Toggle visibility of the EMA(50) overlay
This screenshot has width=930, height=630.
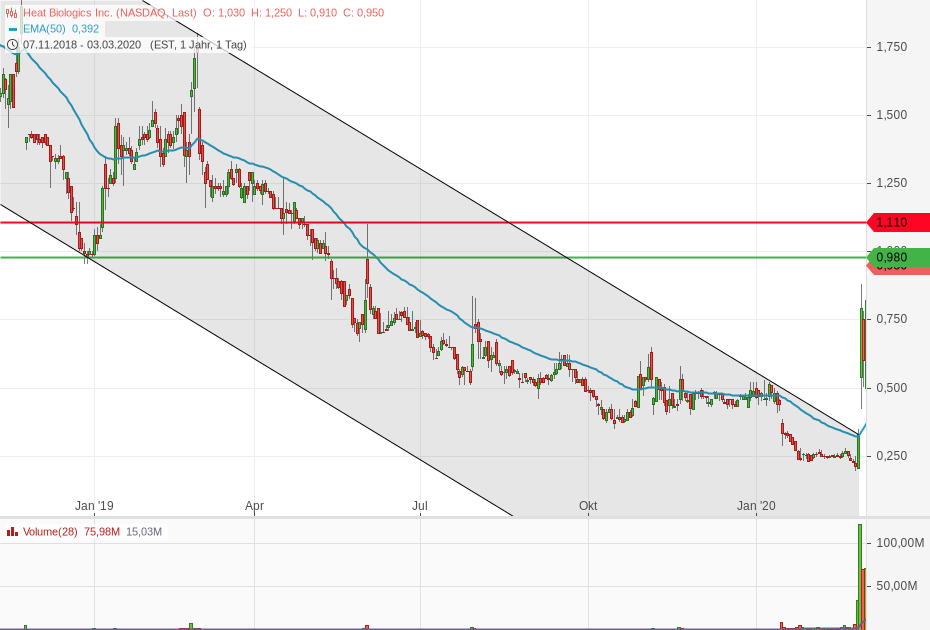[x=14, y=28]
